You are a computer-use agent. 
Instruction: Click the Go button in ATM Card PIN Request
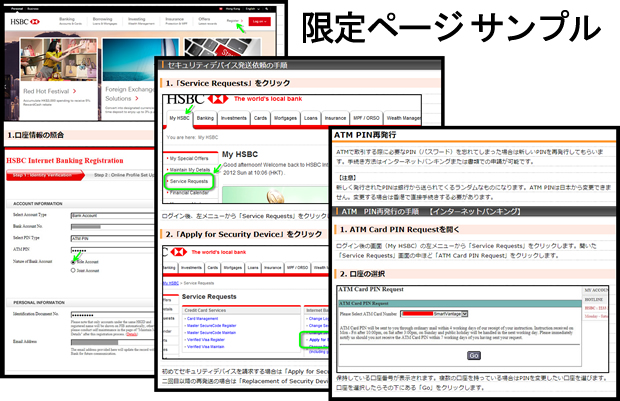point(474,356)
